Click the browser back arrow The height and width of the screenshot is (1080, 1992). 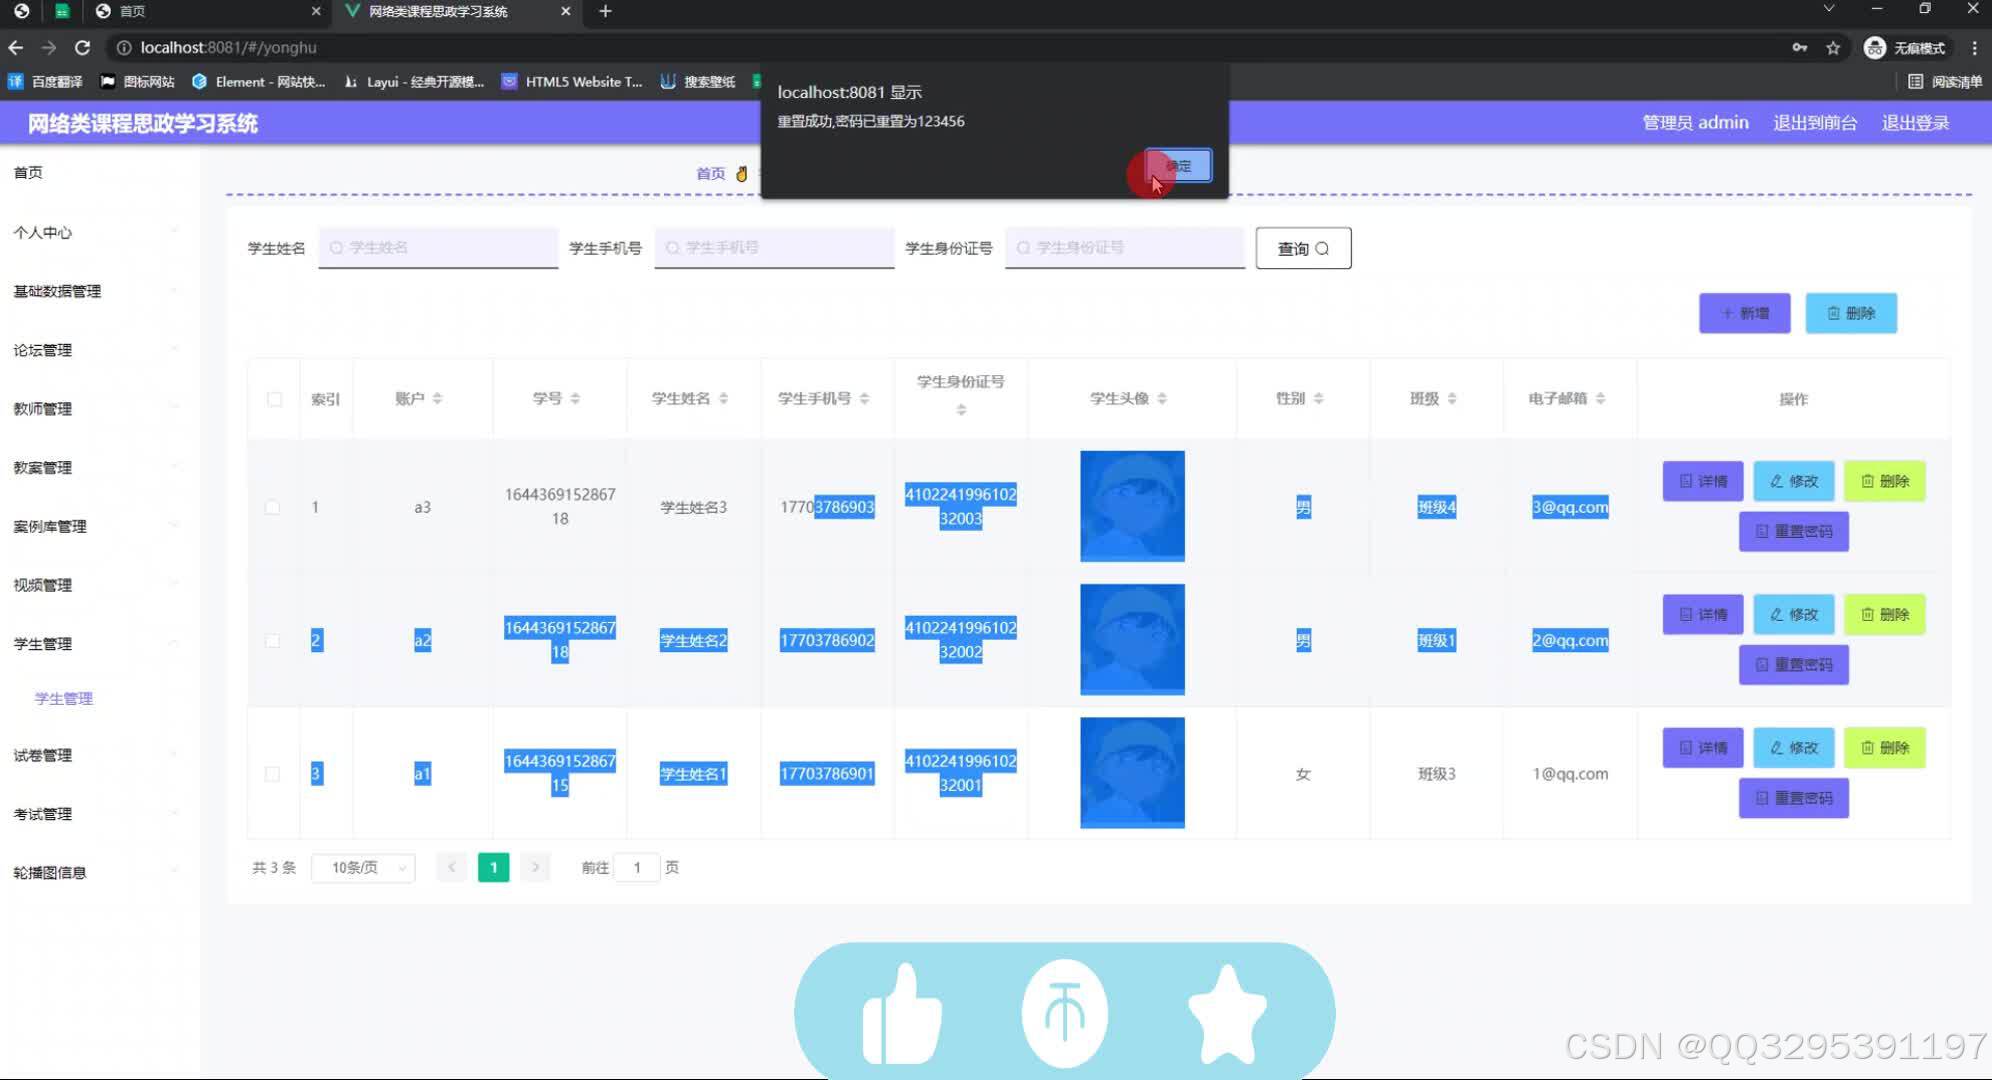16,47
